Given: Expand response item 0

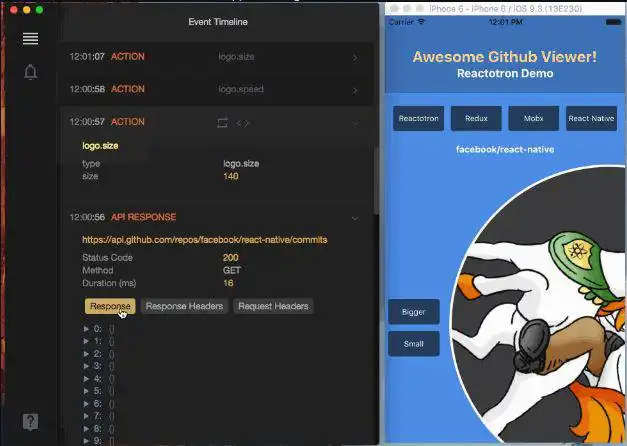Looking at the screenshot, I should (x=86, y=329).
